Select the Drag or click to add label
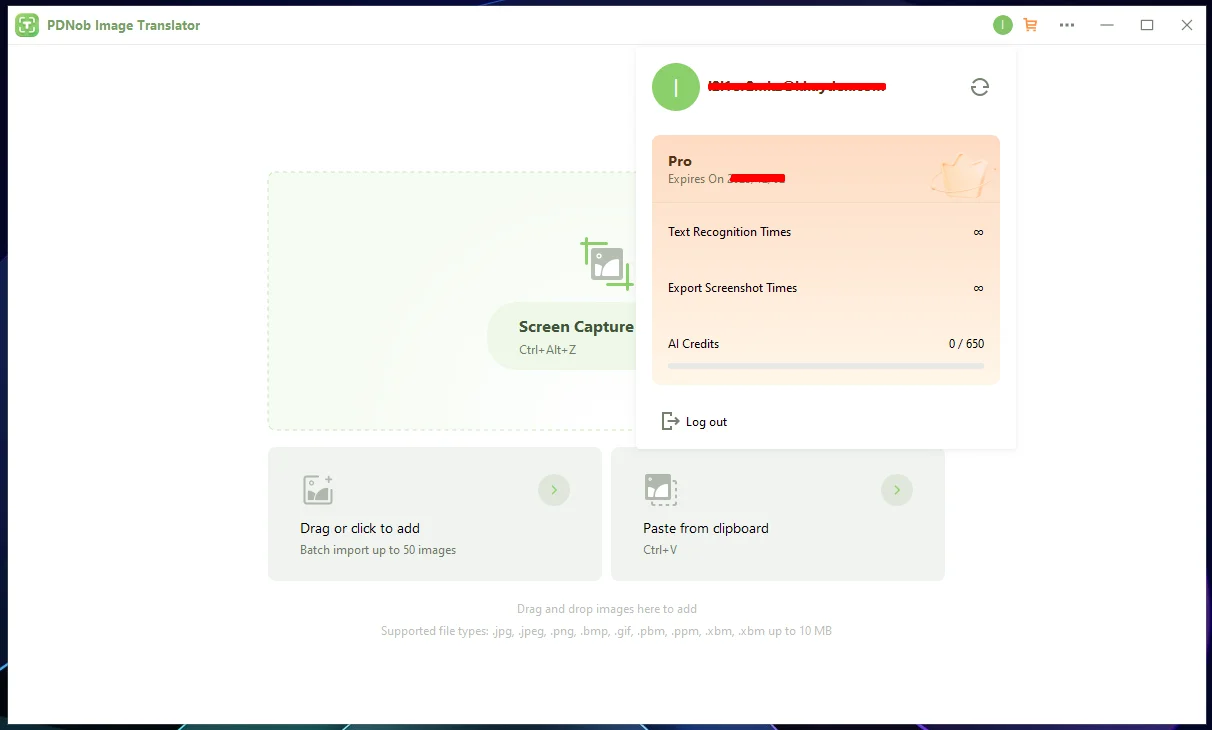 [360, 528]
